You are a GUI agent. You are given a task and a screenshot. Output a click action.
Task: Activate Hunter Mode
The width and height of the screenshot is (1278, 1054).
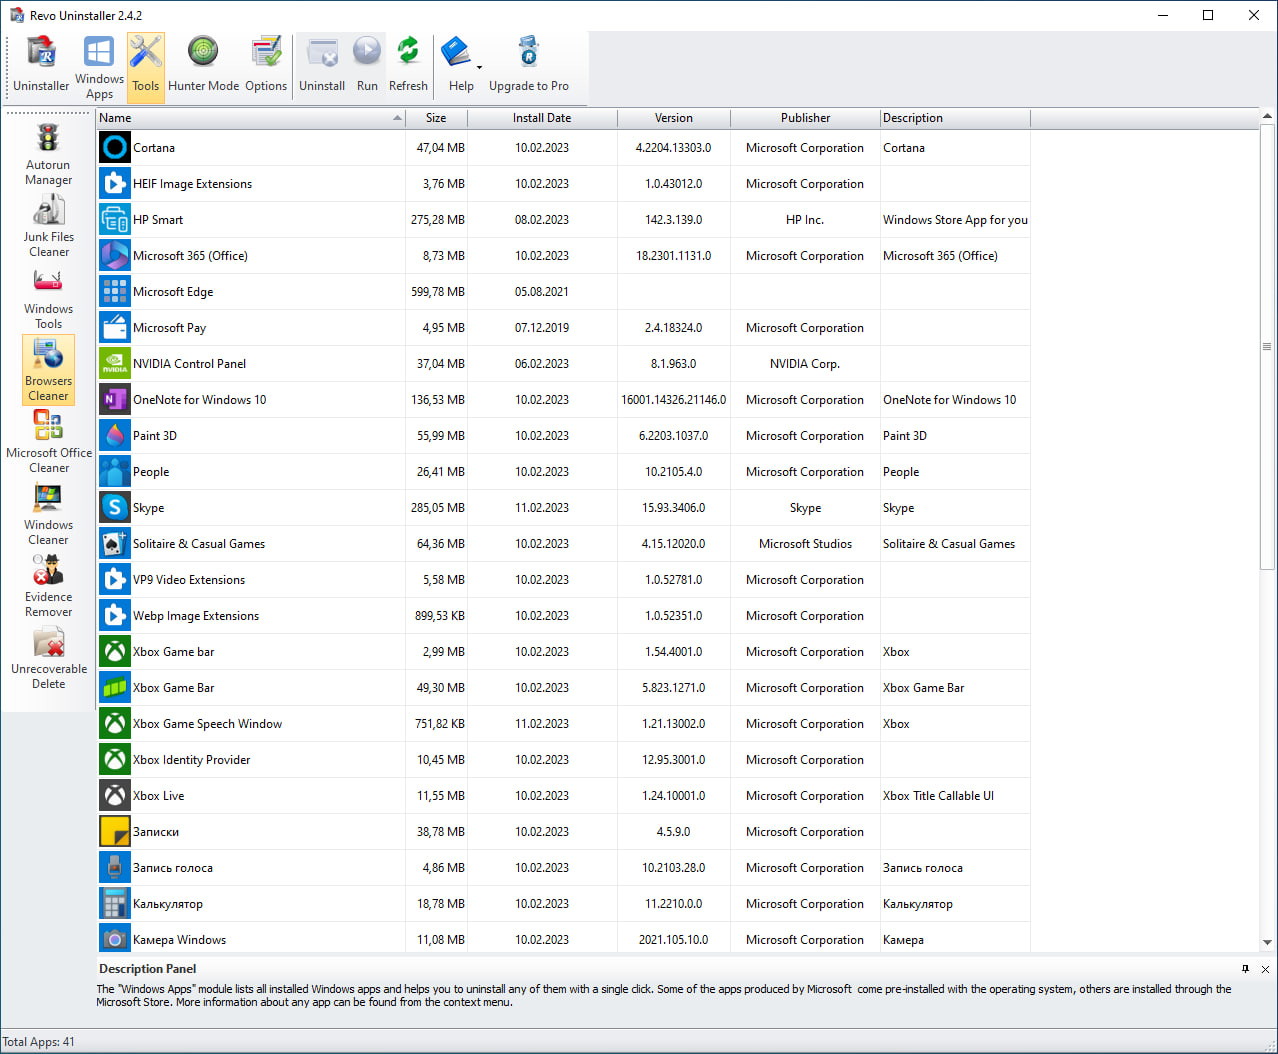203,66
